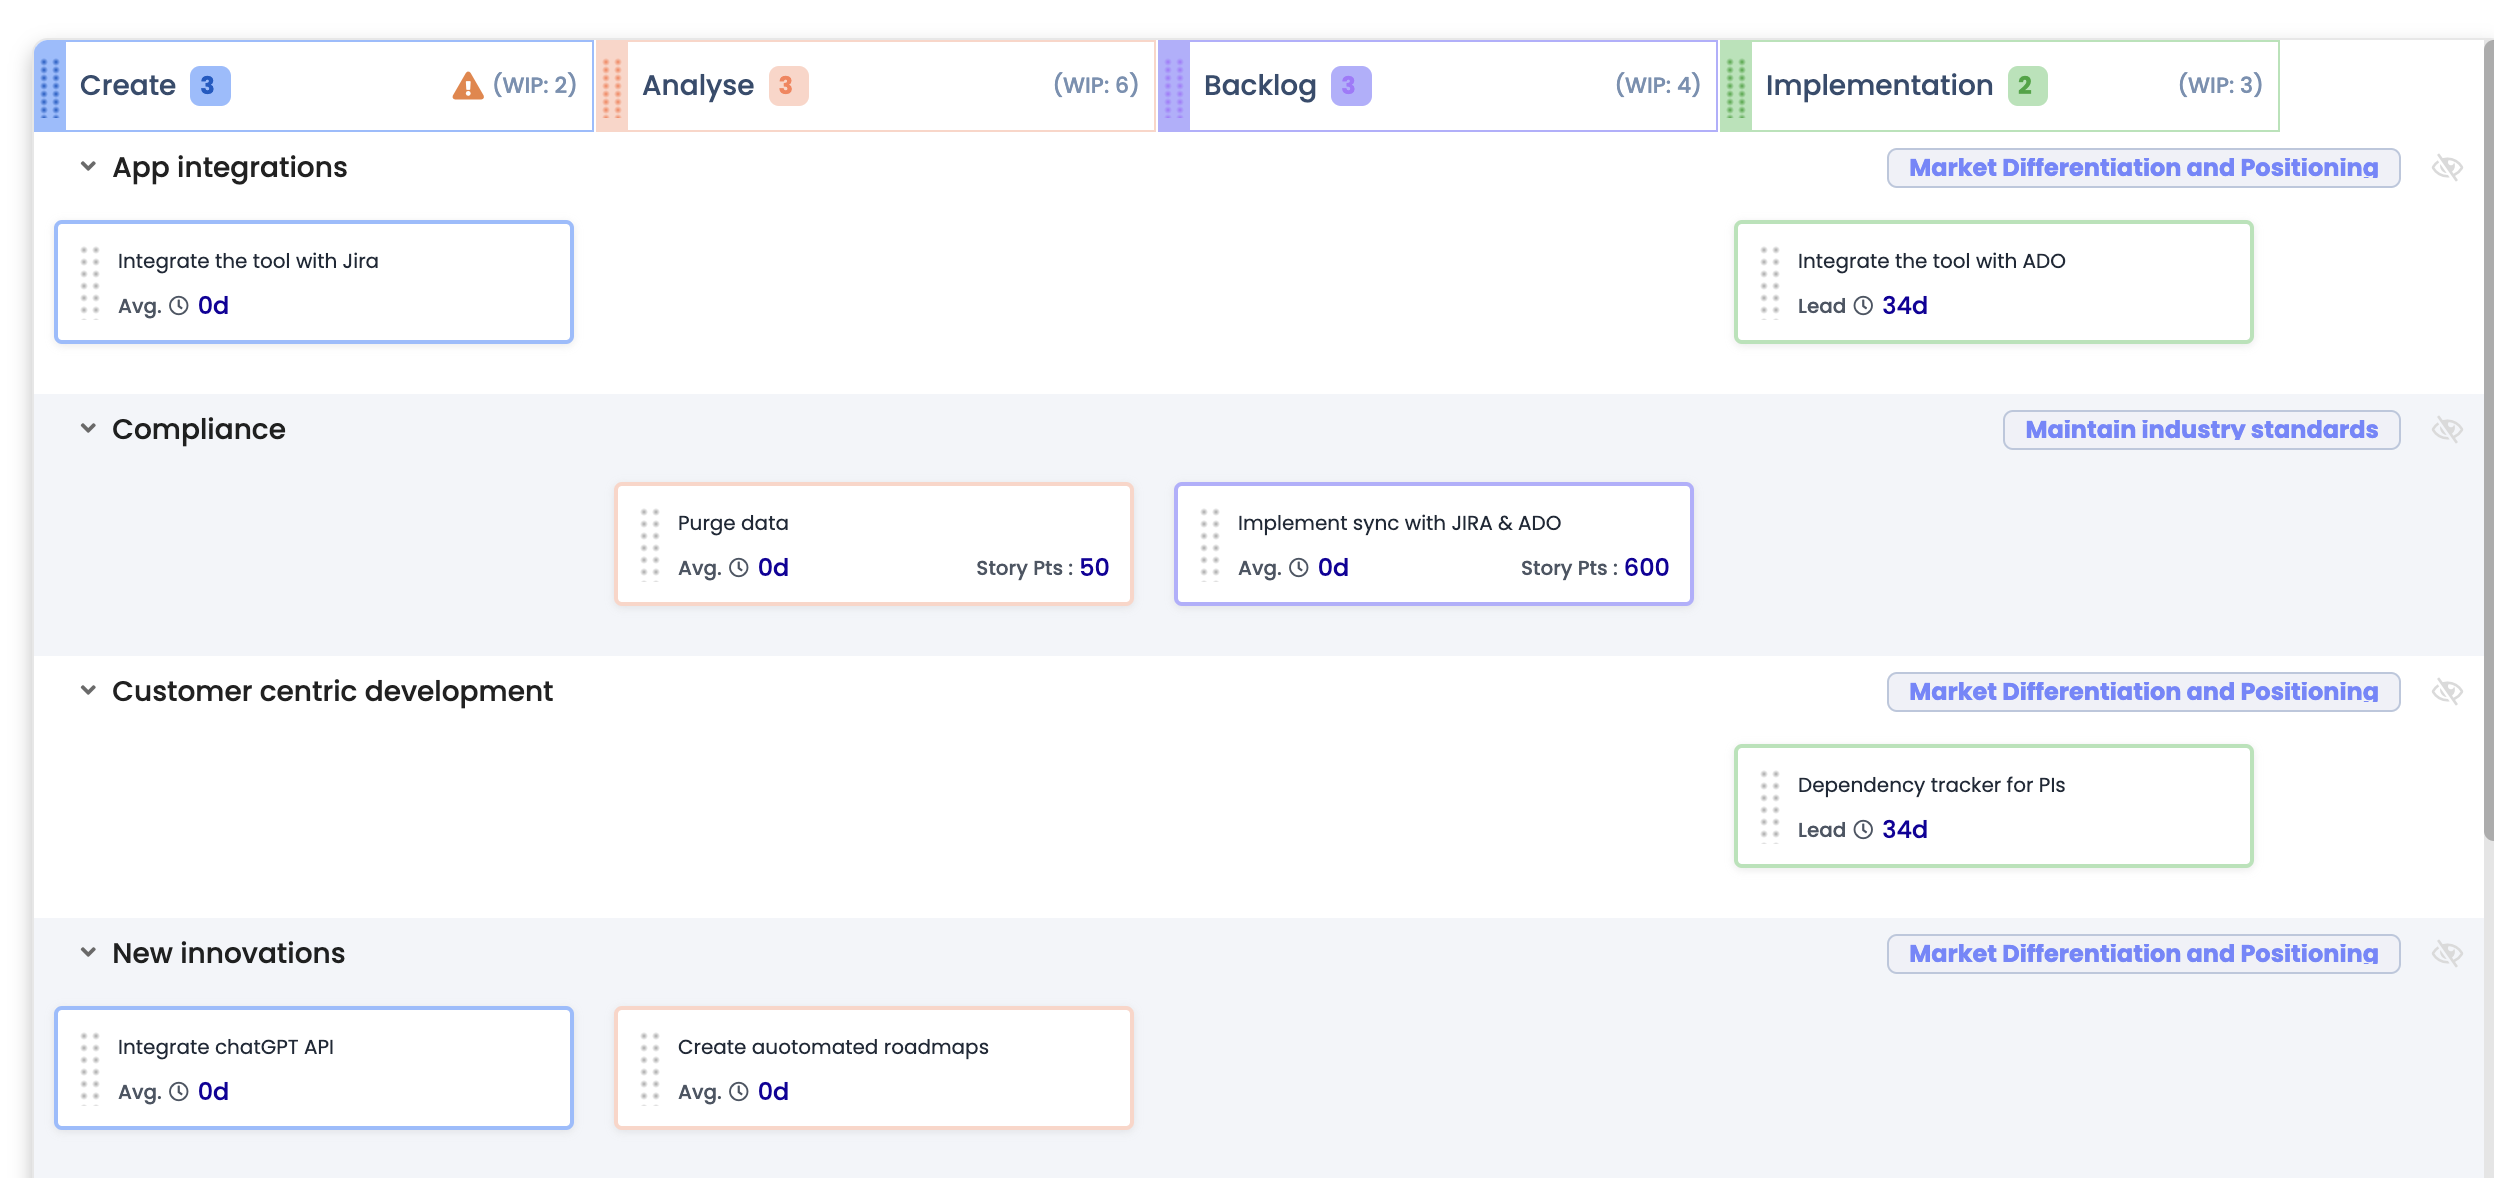Click the Backlog count badge showing 3
This screenshot has height=1178, width=2494.
coord(1350,86)
